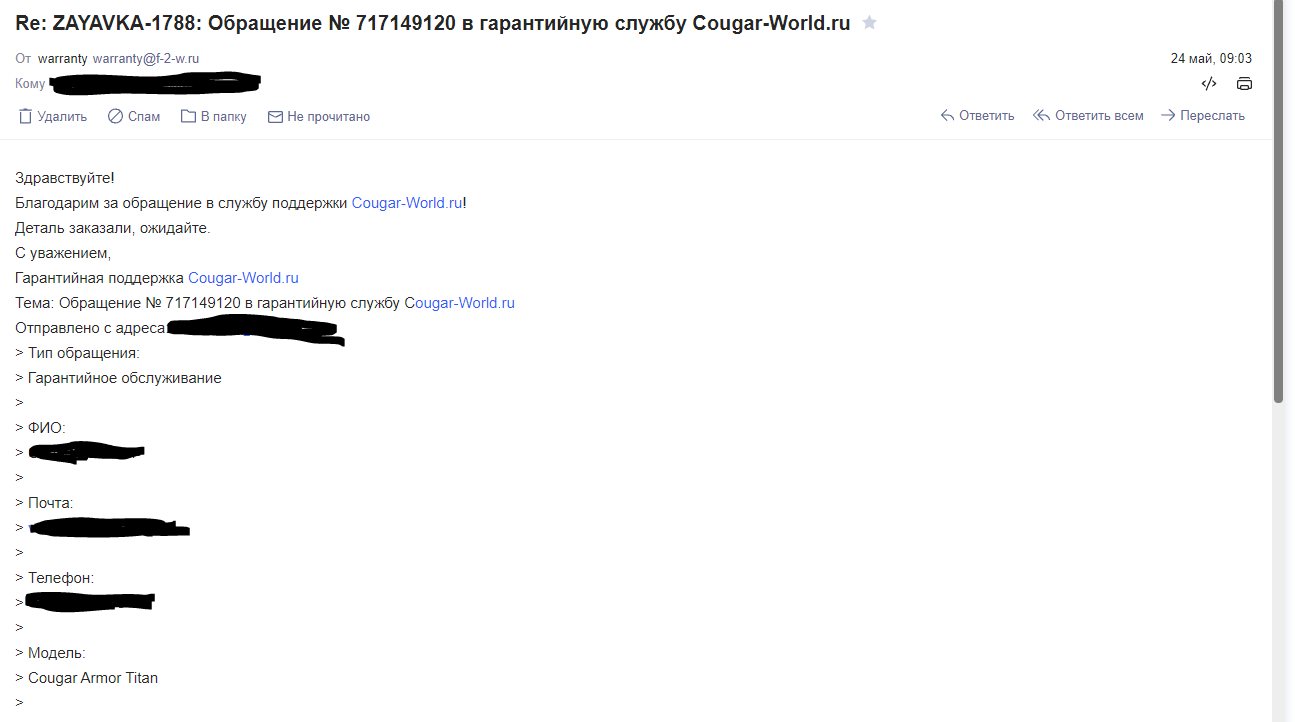Click the model text Cougar Armor Titan
The width and height of the screenshot is (1295, 722).
click(93, 678)
